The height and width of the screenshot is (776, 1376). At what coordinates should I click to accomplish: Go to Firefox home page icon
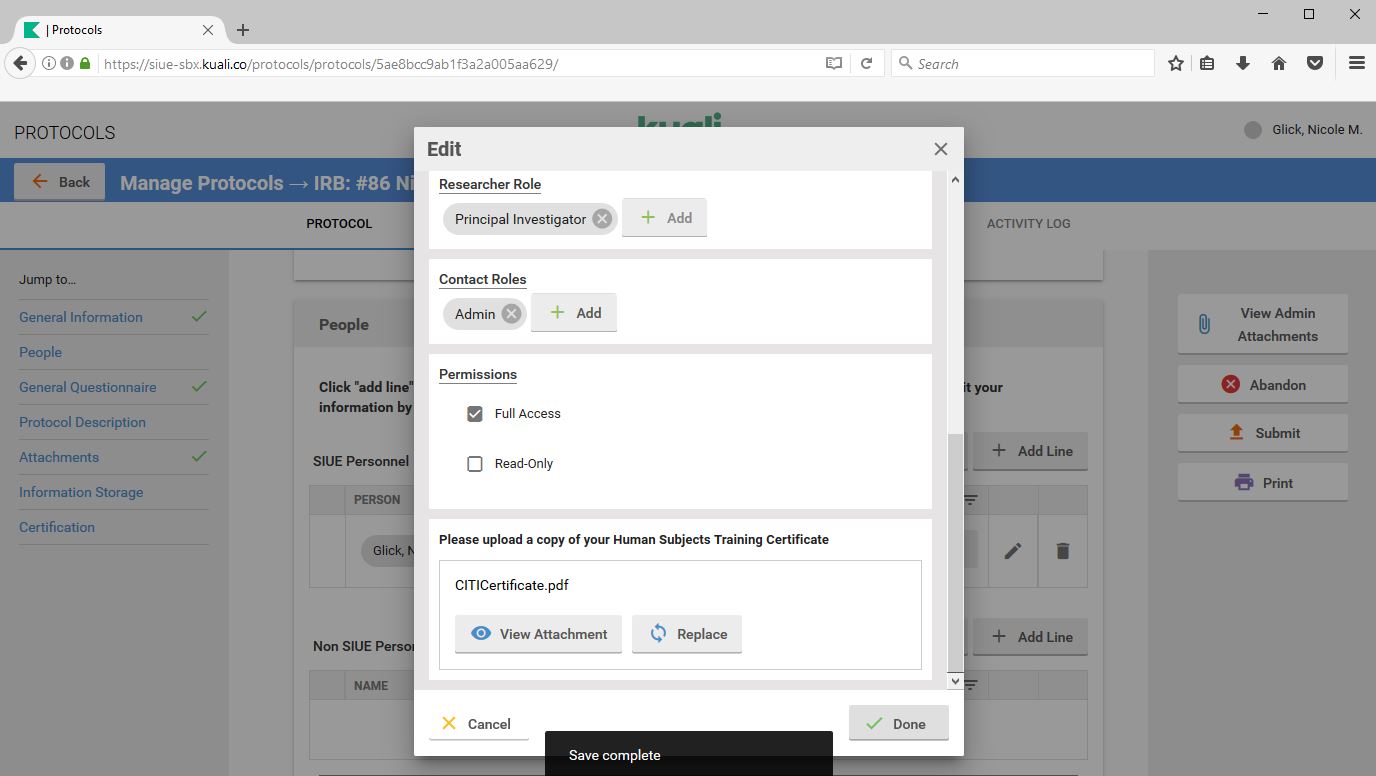[x=1278, y=63]
